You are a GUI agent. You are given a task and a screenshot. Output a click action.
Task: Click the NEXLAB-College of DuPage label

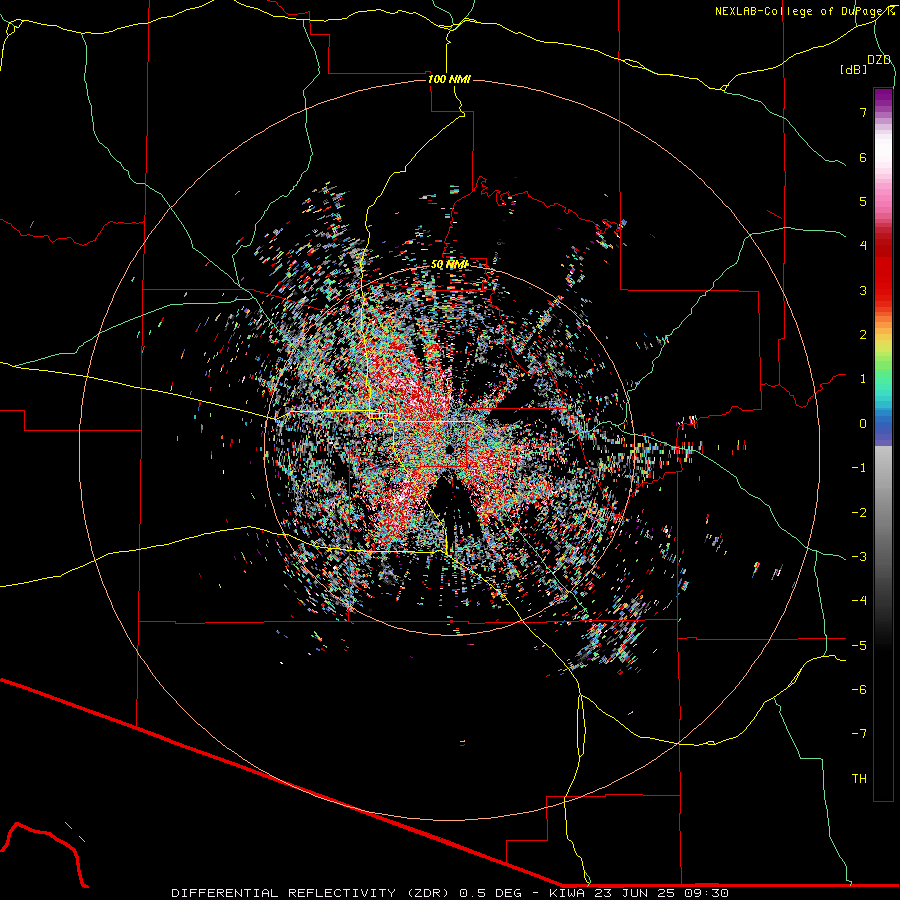click(x=804, y=11)
